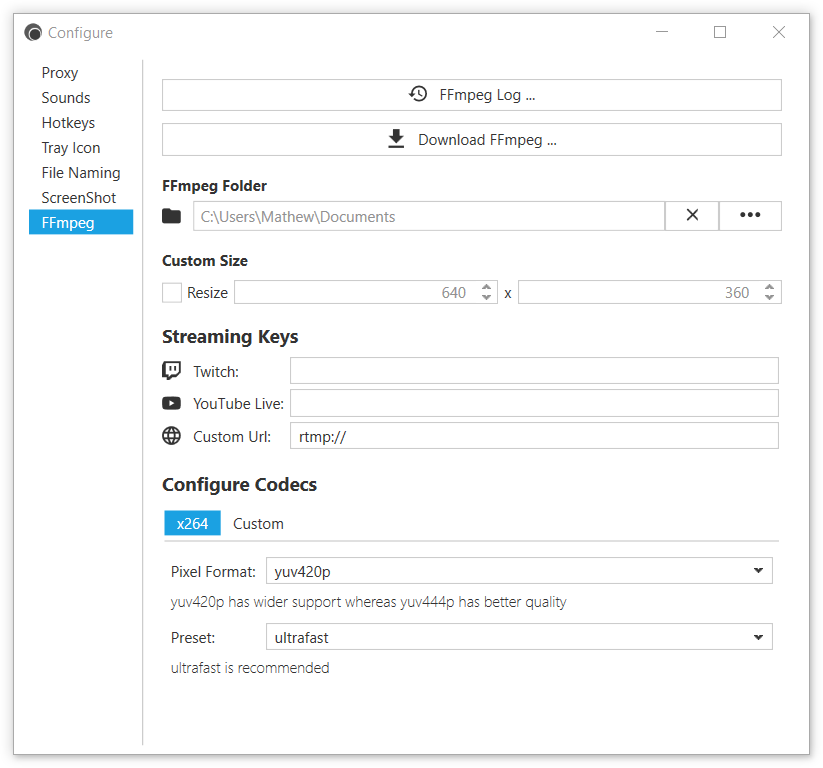Open the Preset ultrafast dropdown
The image size is (823, 768).
519,637
